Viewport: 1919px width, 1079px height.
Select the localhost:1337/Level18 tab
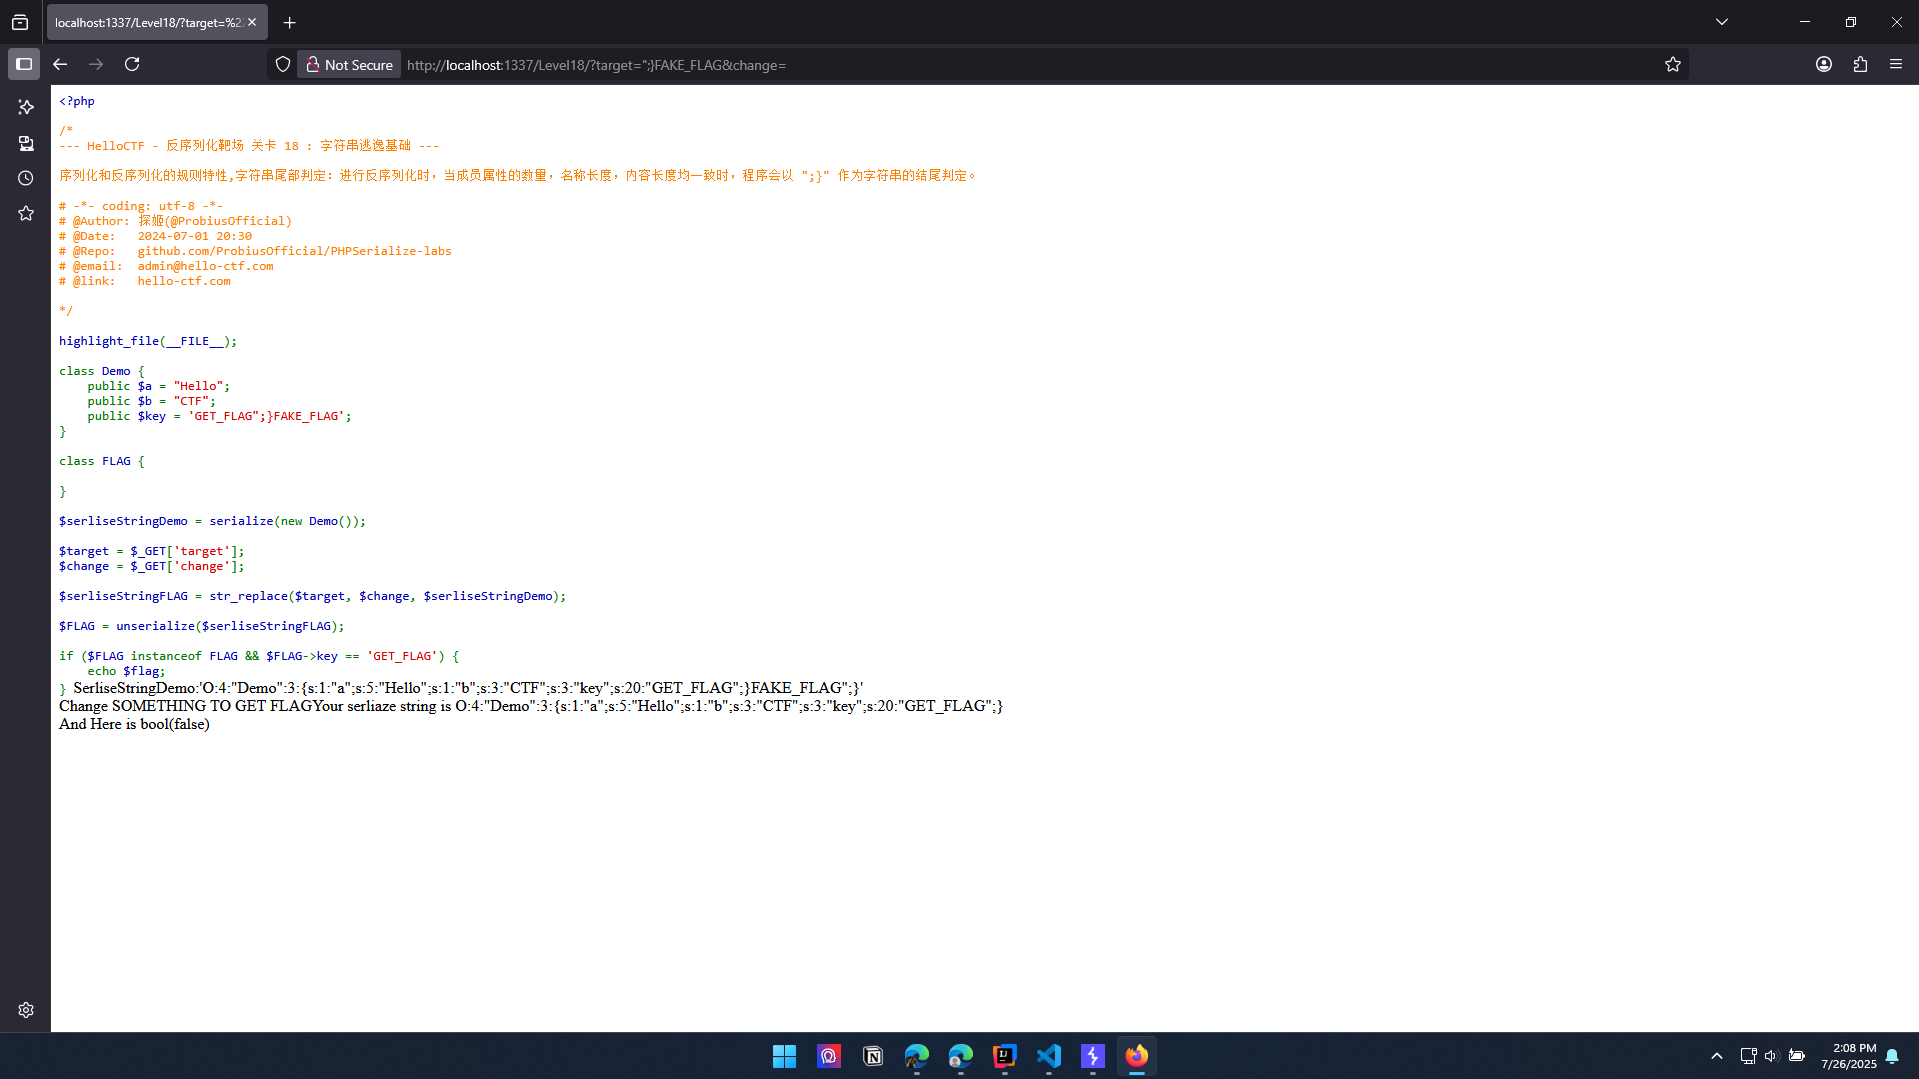(x=148, y=22)
